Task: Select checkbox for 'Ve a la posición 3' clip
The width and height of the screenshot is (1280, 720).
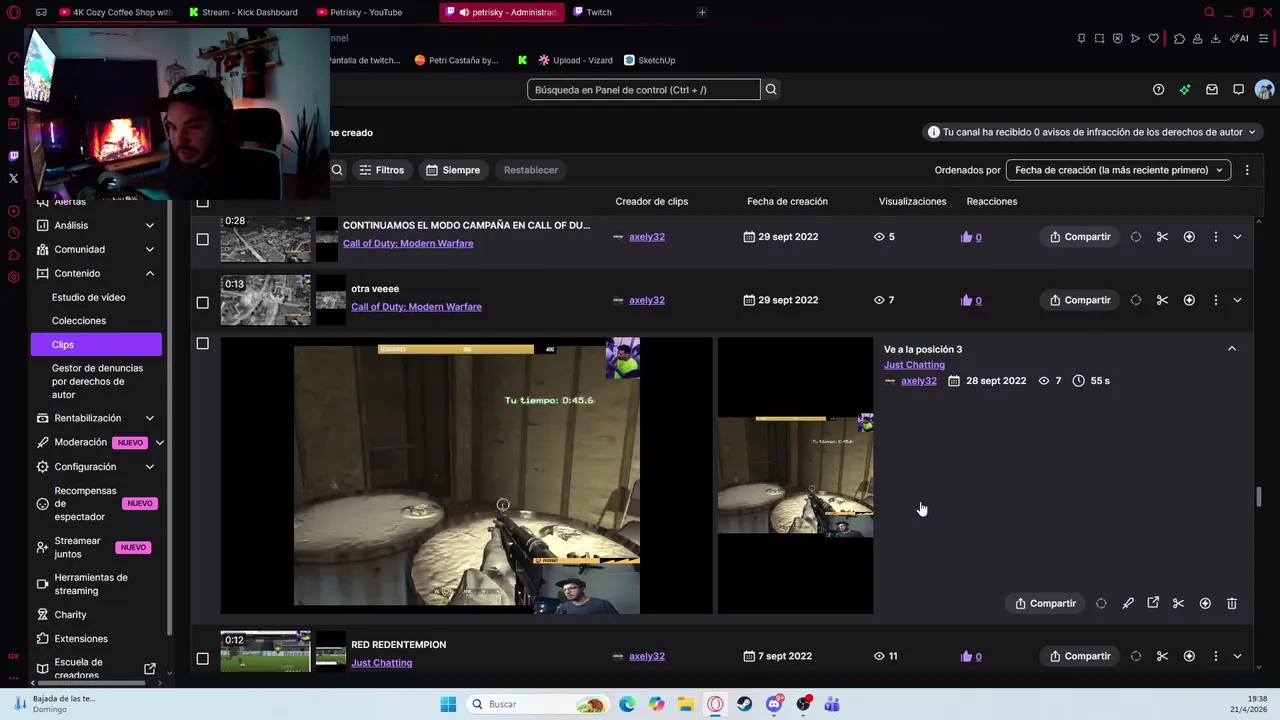Action: point(202,343)
